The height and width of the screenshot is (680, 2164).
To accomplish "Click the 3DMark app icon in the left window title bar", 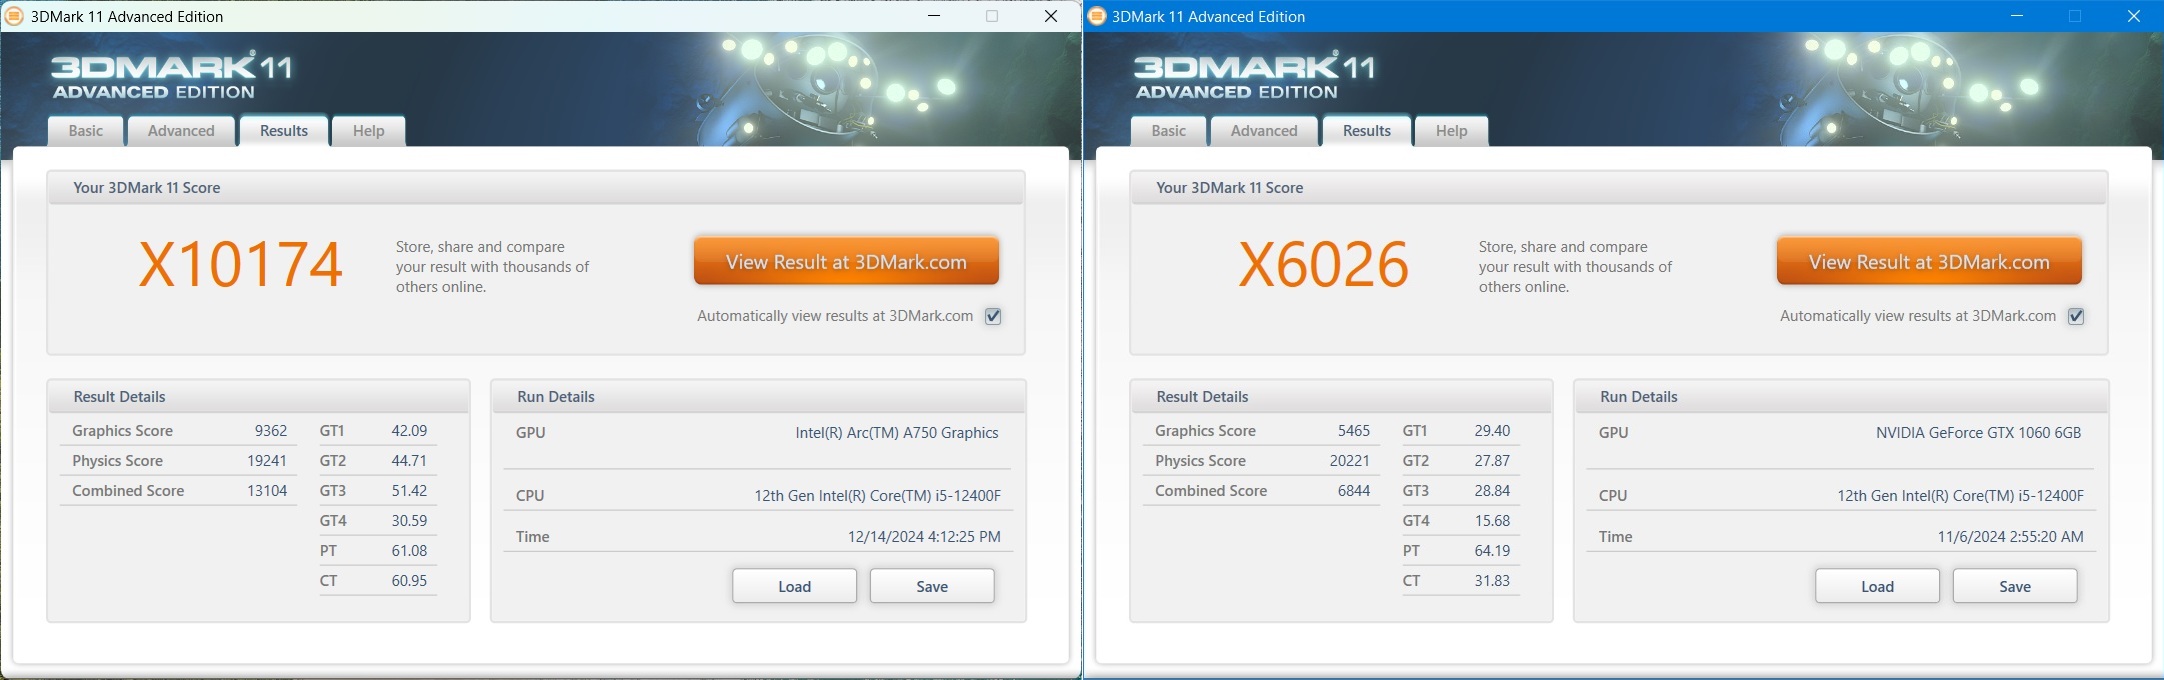I will pos(15,16).
